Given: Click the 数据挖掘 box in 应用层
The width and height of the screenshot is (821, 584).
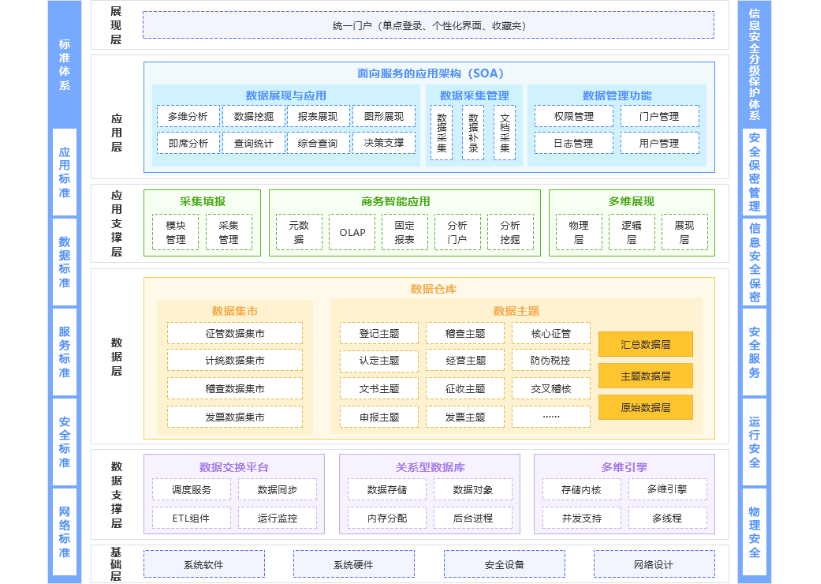Looking at the screenshot, I should pos(253,116).
